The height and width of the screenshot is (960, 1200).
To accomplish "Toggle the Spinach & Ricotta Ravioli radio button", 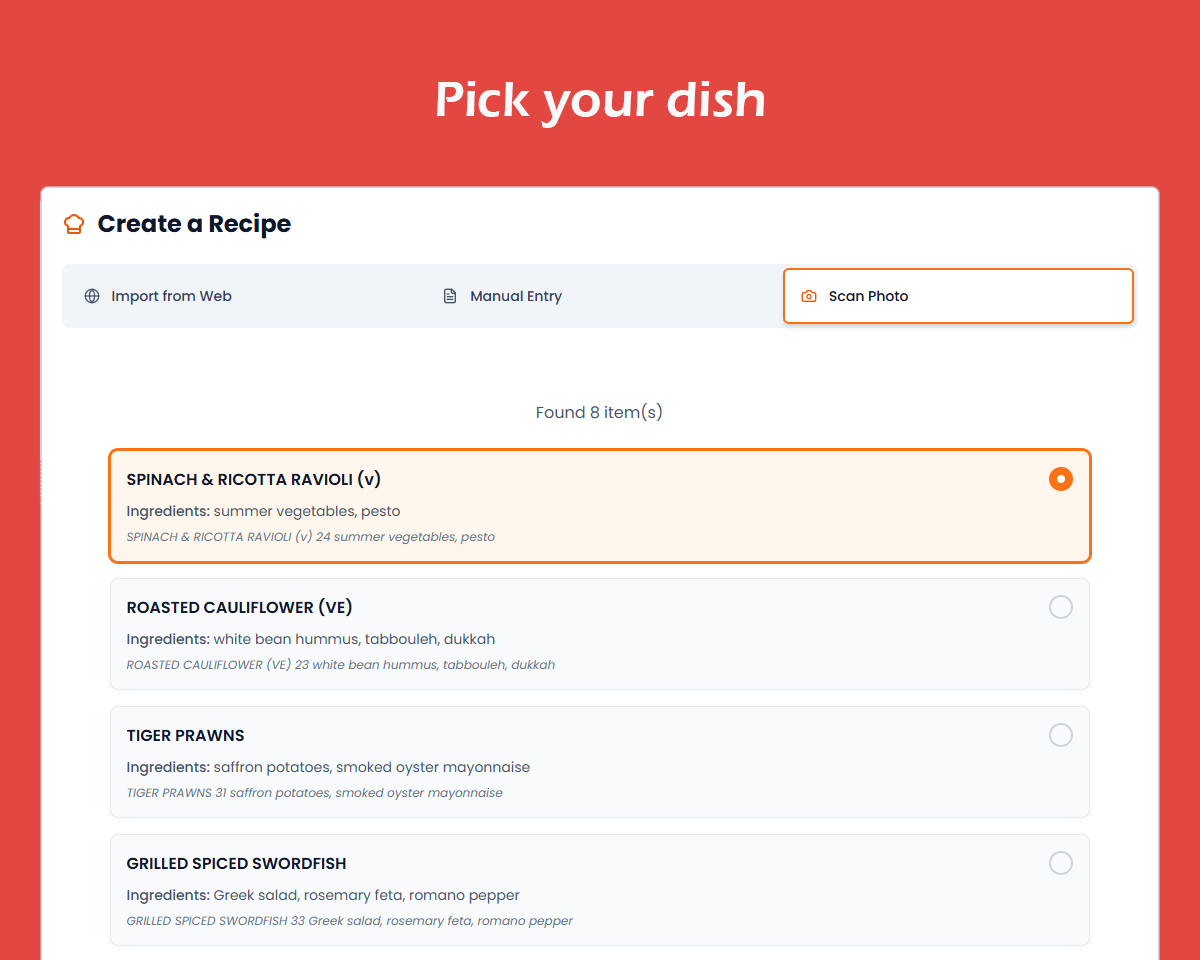I will click(x=1060, y=479).
